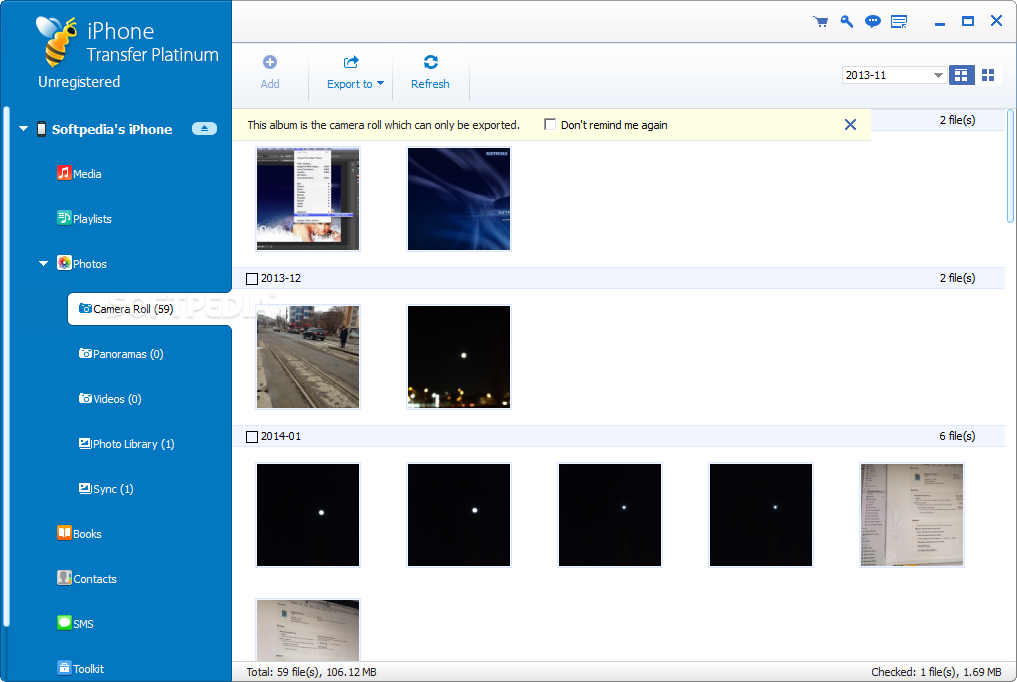
Task: Click the Panoramas camera icon
Action: 85,353
